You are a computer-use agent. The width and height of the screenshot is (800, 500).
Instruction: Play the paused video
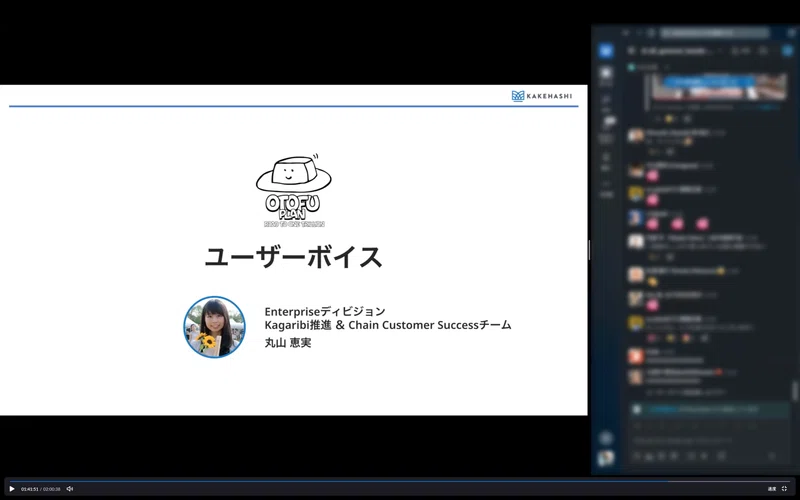[x=12, y=489]
